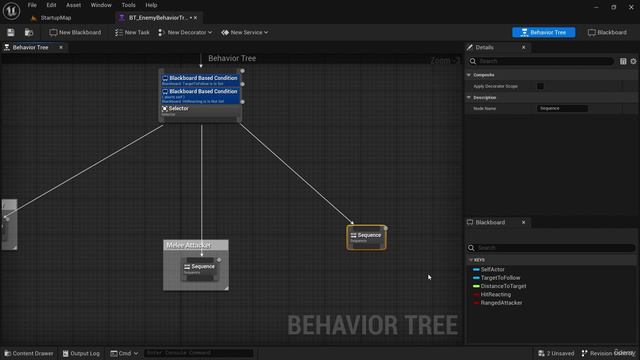Click the Browse to asset icon in the toolbar

(x=29, y=32)
